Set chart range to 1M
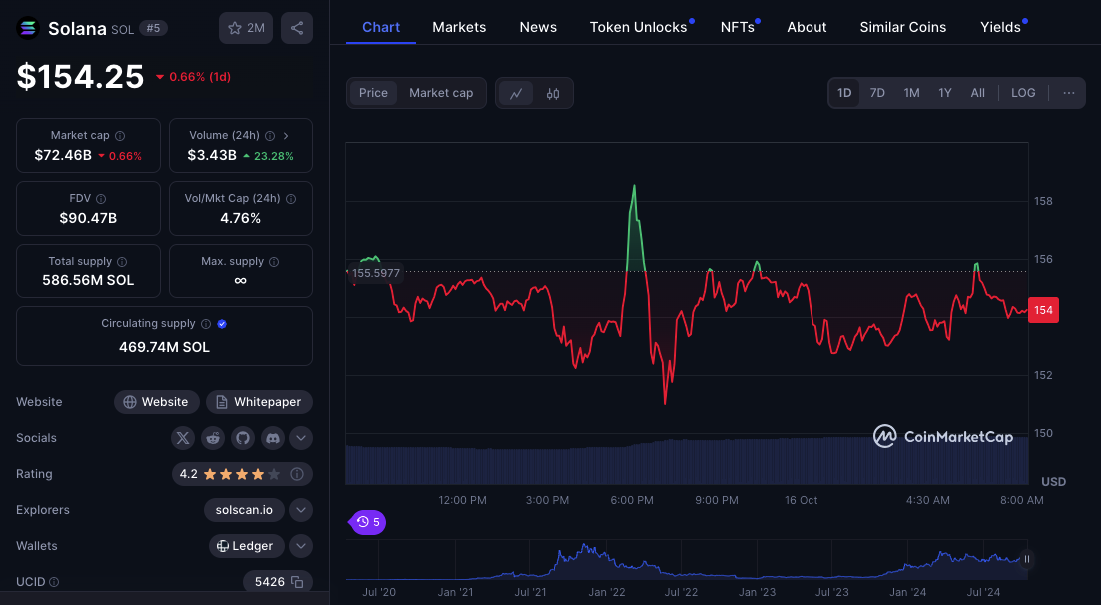The height and width of the screenshot is (605, 1101). click(911, 93)
